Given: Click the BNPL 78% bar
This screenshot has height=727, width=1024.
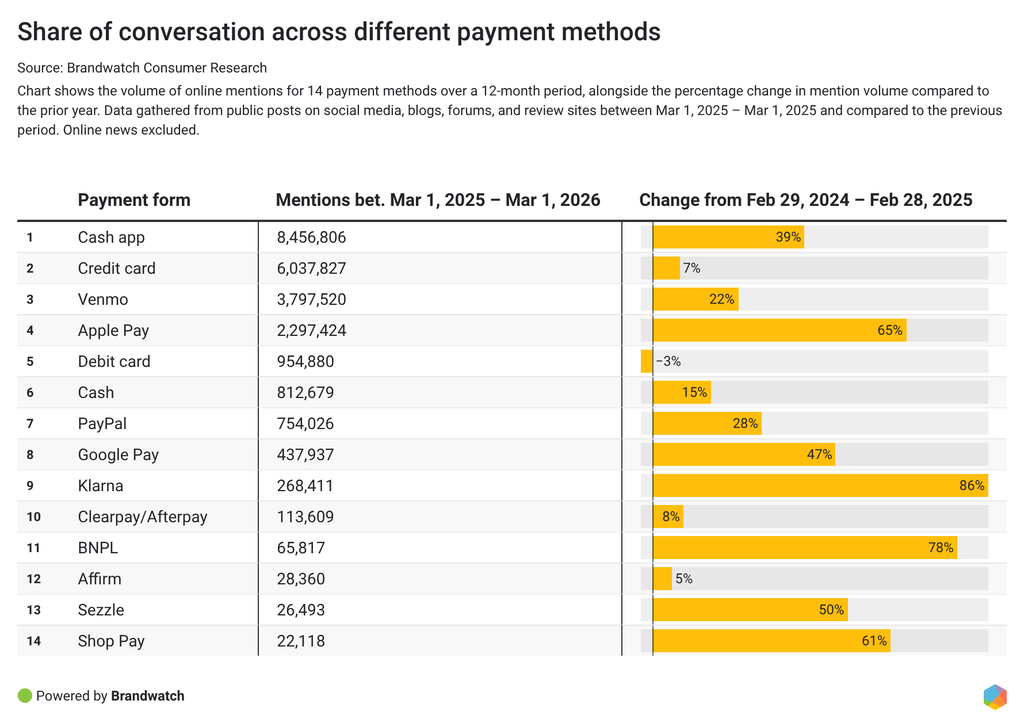Looking at the screenshot, I should [804, 548].
